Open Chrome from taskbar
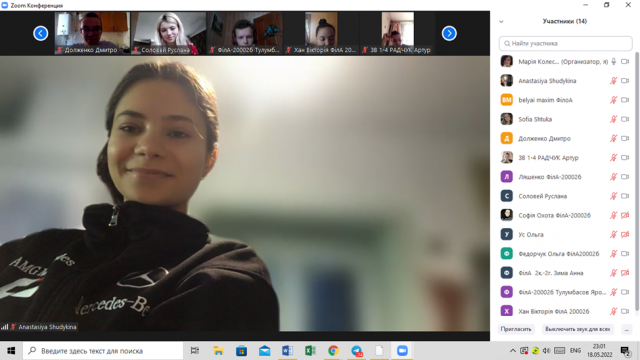Screen dimensions: 640x360 [333, 351]
